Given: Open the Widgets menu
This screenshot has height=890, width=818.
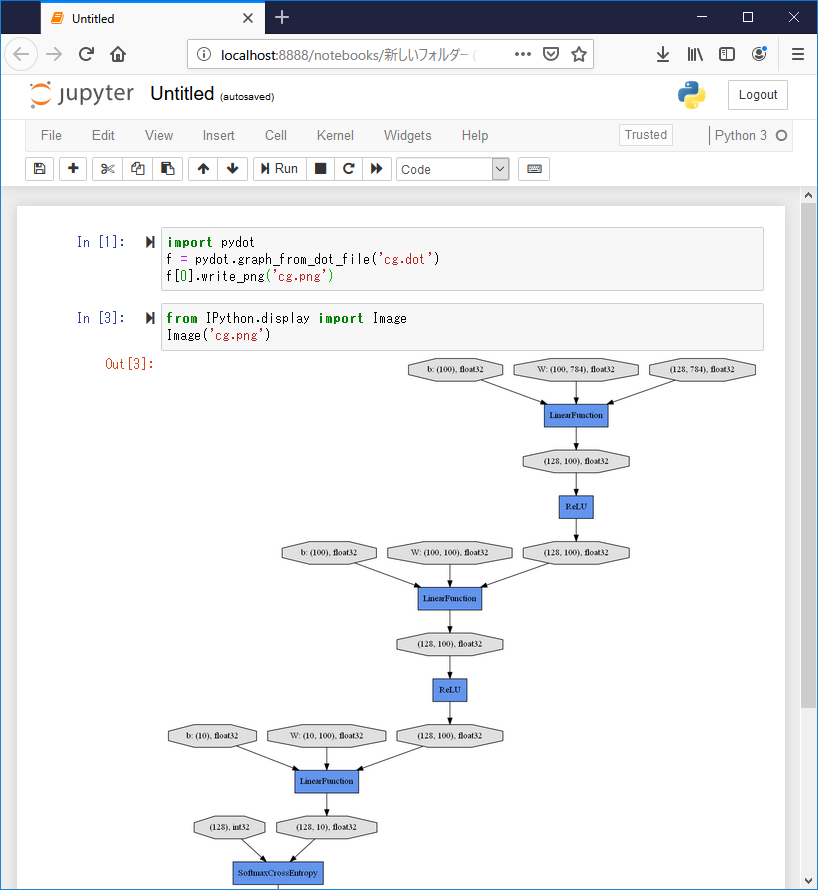Looking at the screenshot, I should [408, 136].
